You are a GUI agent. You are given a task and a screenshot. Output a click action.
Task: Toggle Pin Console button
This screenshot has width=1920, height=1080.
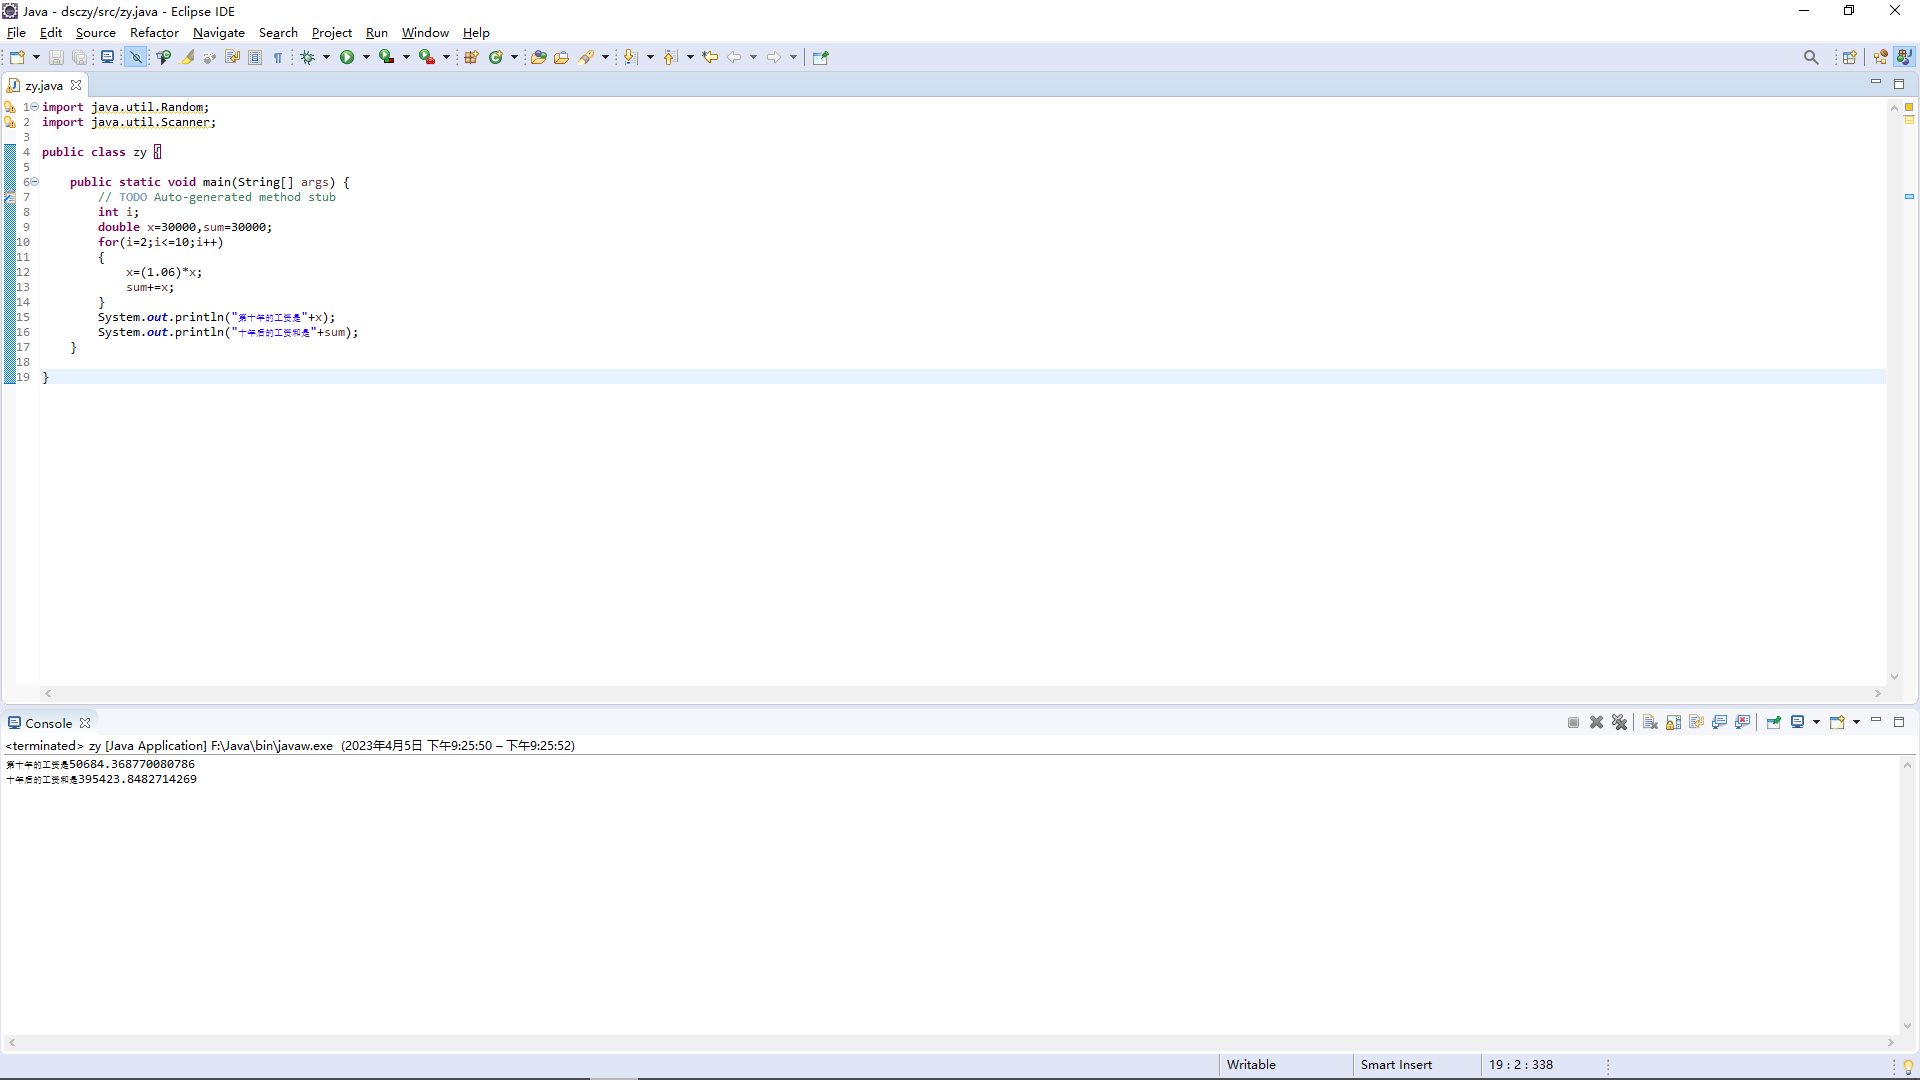(1773, 722)
